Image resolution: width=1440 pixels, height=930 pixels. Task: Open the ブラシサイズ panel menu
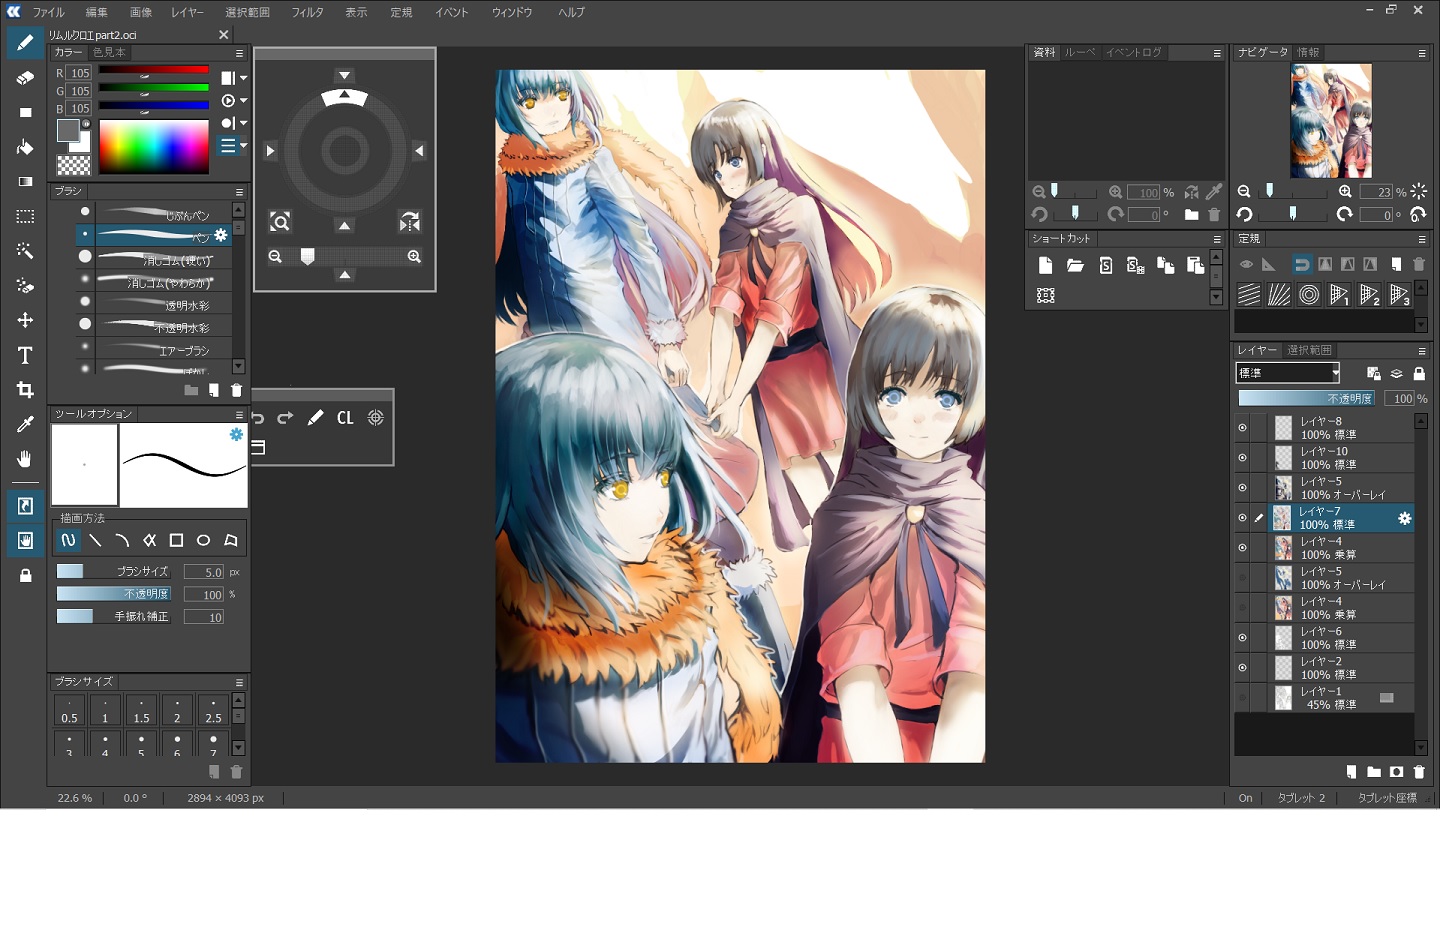(x=239, y=682)
